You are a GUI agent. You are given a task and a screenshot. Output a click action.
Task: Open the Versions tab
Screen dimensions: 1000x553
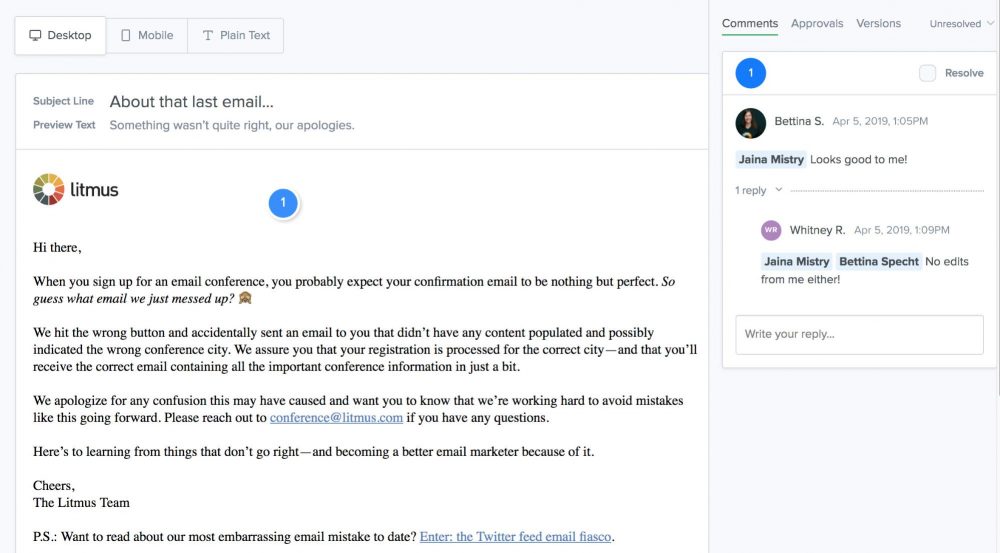click(x=879, y=23)
